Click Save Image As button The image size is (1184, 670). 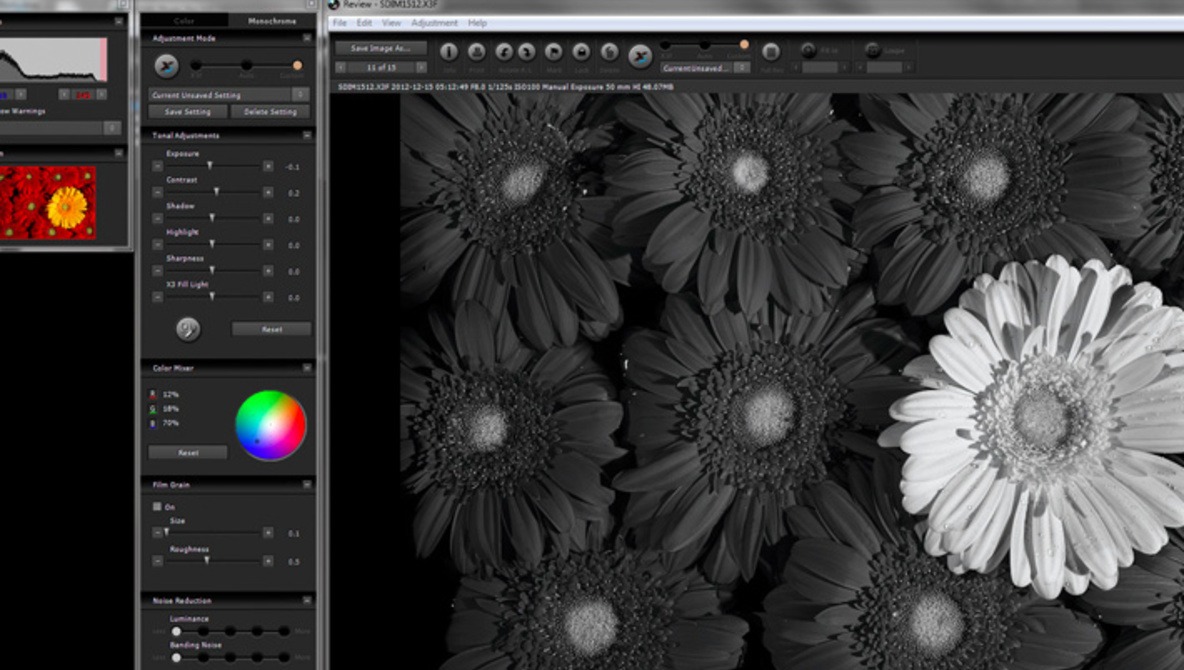coord(381,48)
